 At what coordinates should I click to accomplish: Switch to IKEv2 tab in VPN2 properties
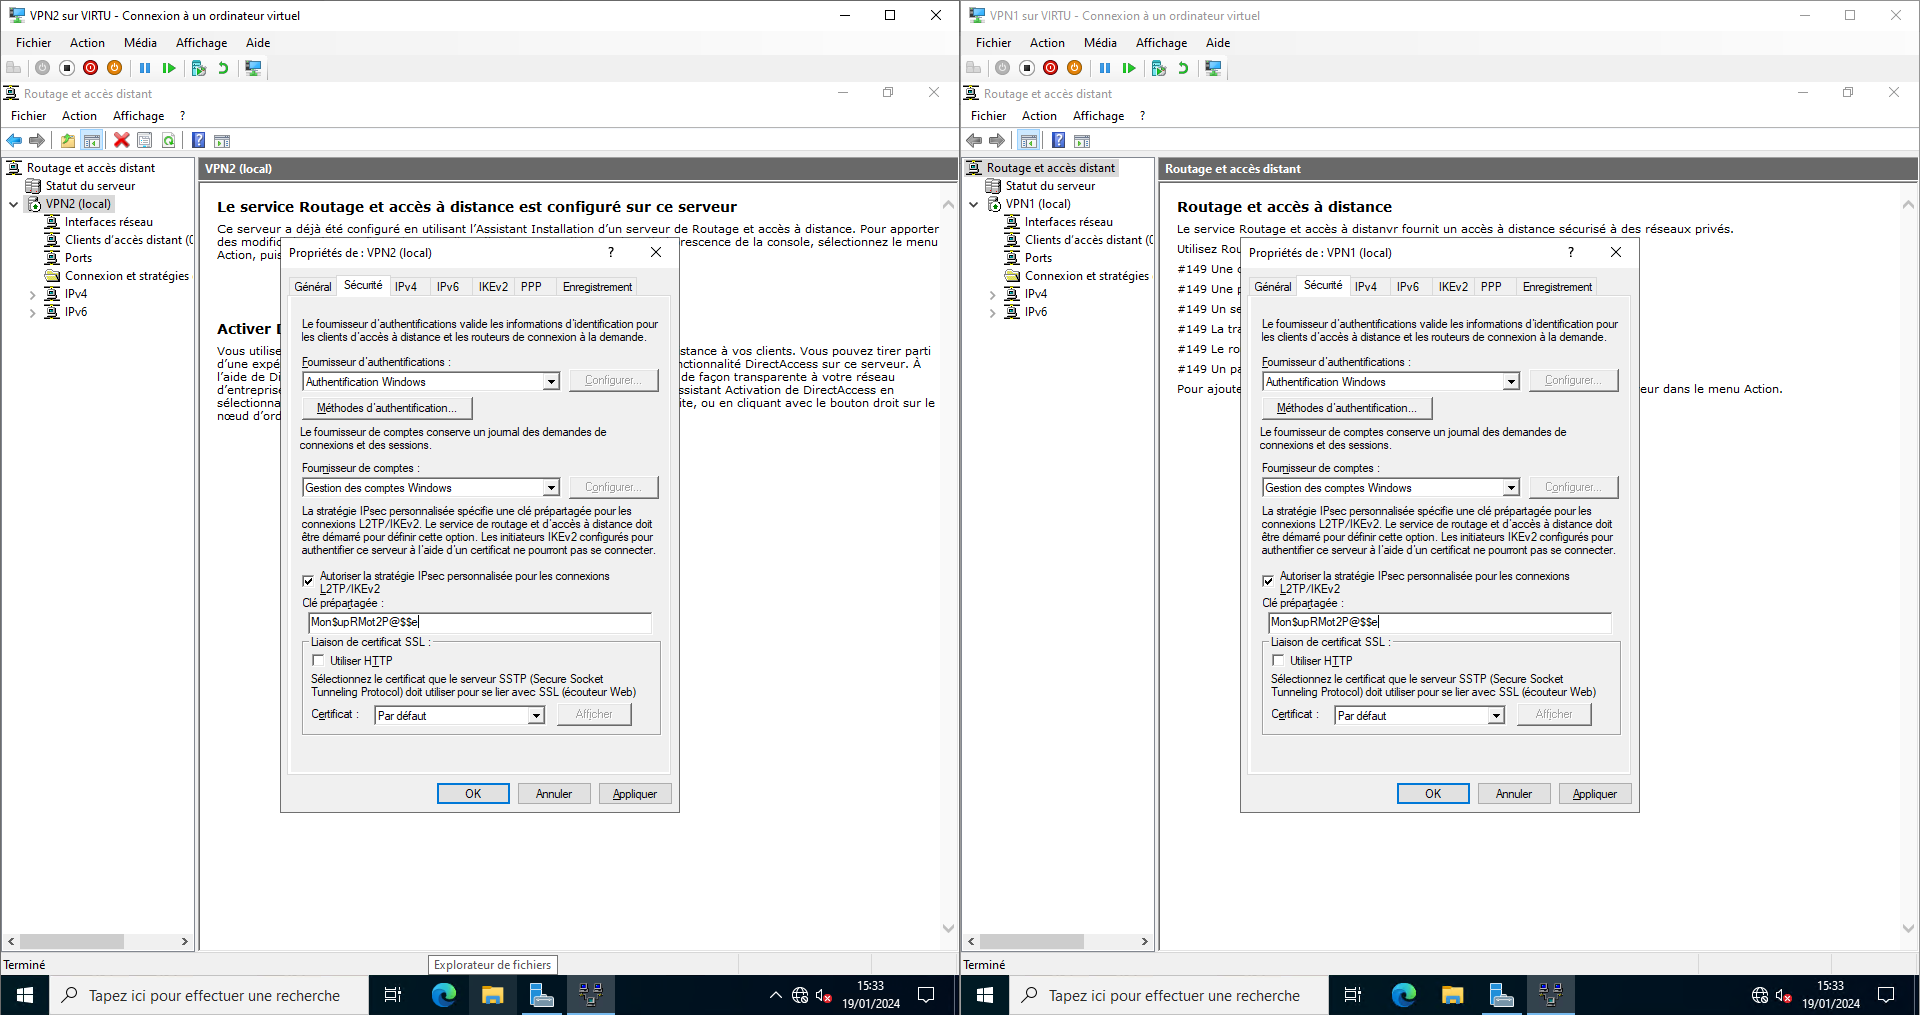[x=492, y=287]
